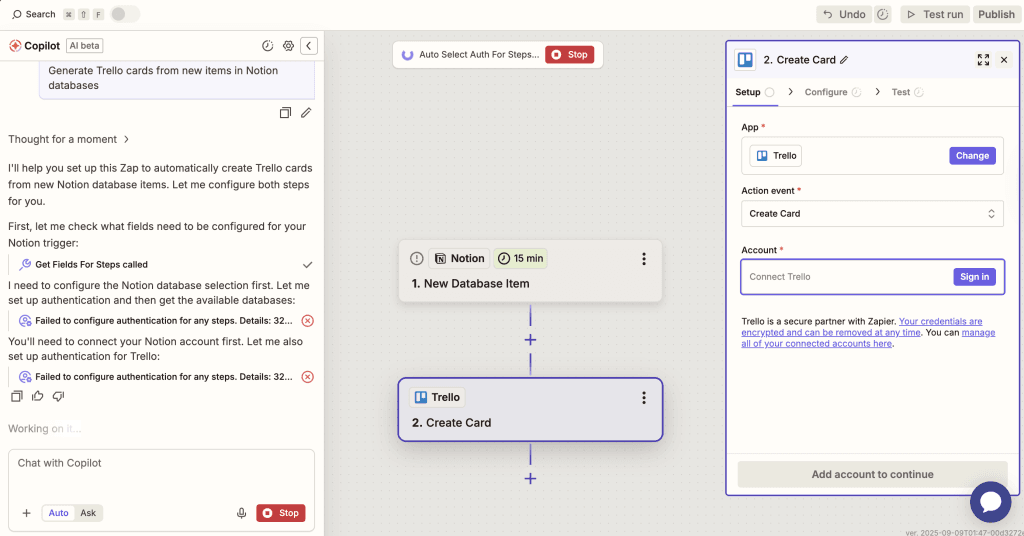Click the 15 min polling badge

click(x=520, y=259)
